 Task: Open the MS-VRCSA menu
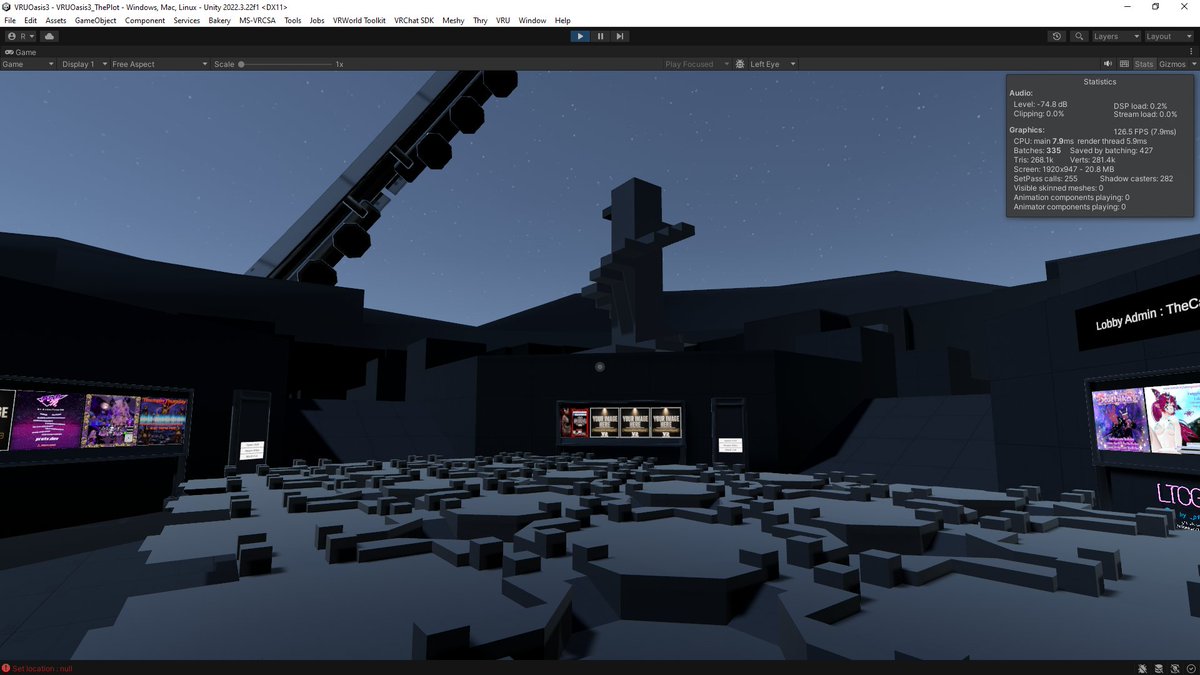point(257,20)
